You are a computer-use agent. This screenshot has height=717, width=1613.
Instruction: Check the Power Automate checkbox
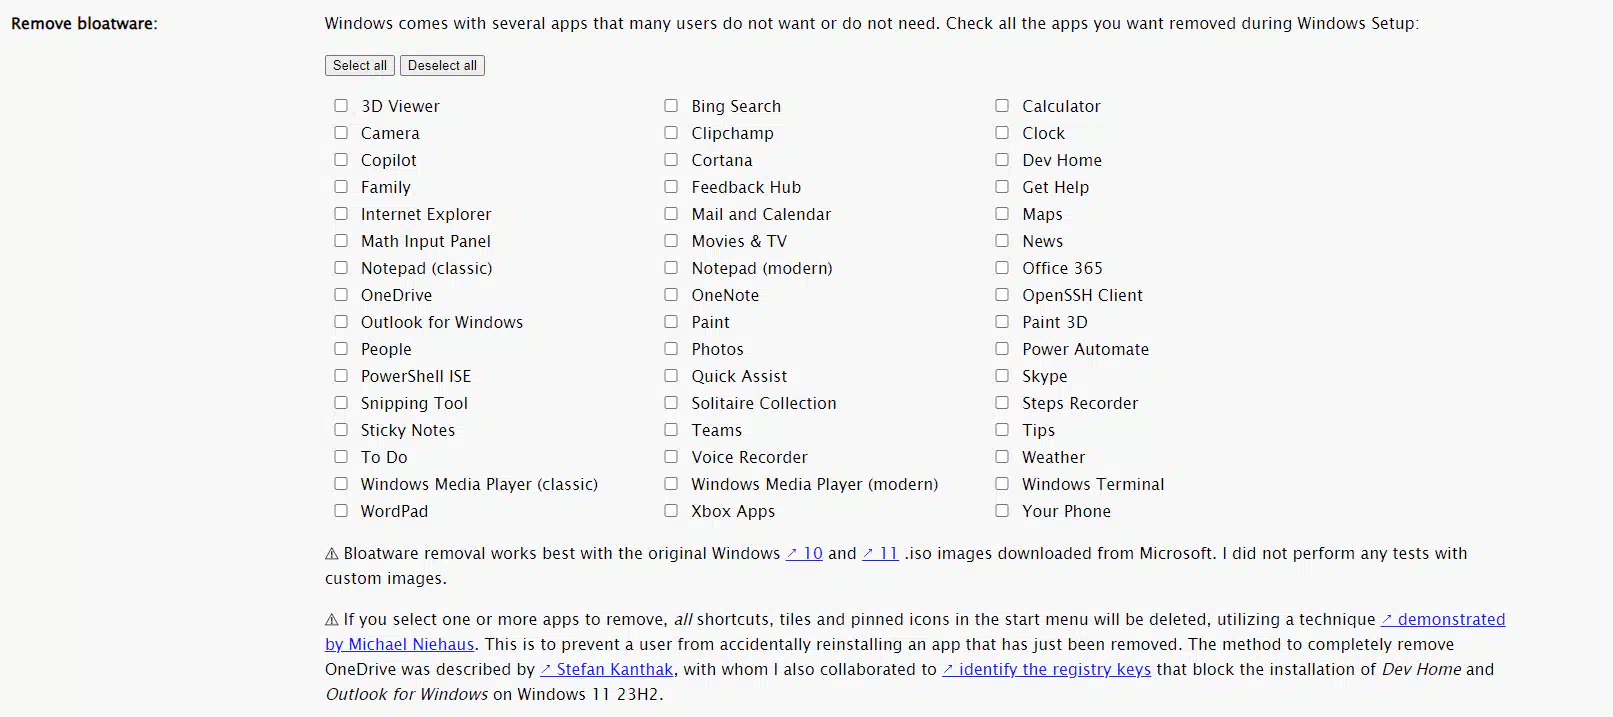click(1002, 348)
